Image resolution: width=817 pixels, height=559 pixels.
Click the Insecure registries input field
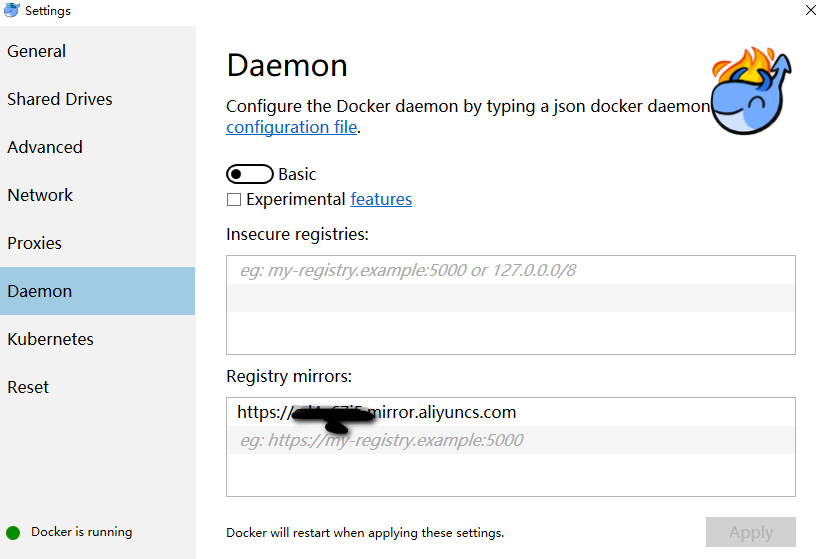point(510,270)
